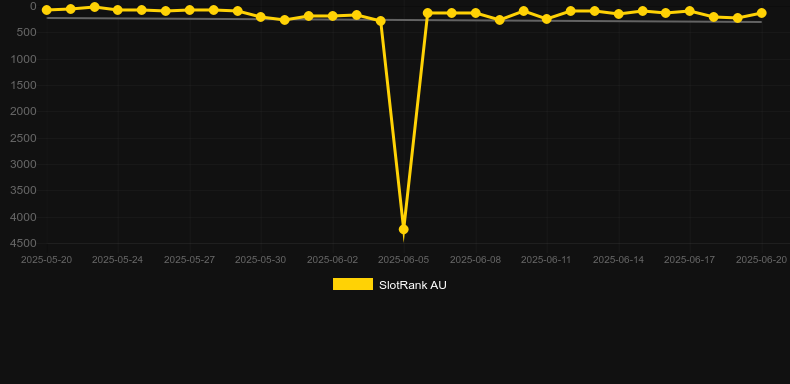790x384 pixels.
Task: Select the data point above 2025-05-24
Action: click(x=118, y=10)
